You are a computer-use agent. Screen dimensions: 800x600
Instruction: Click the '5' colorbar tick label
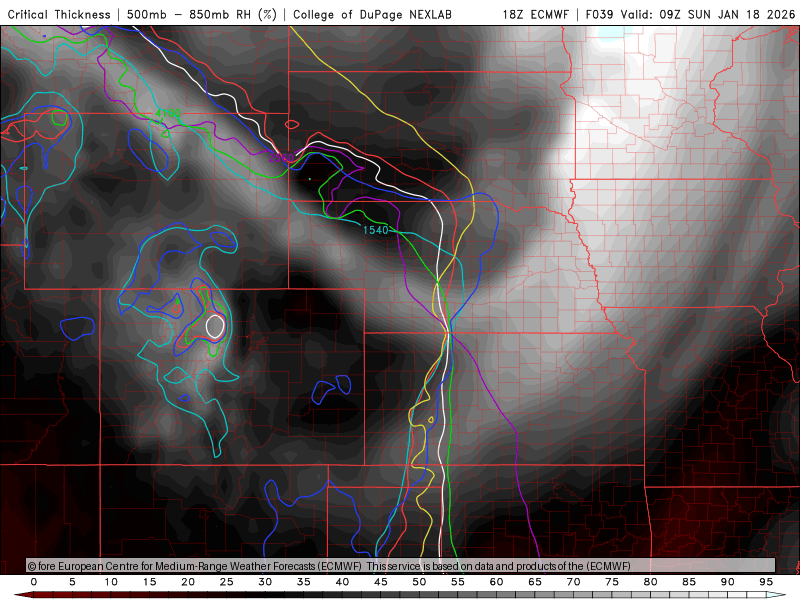(x=72, y=582)
